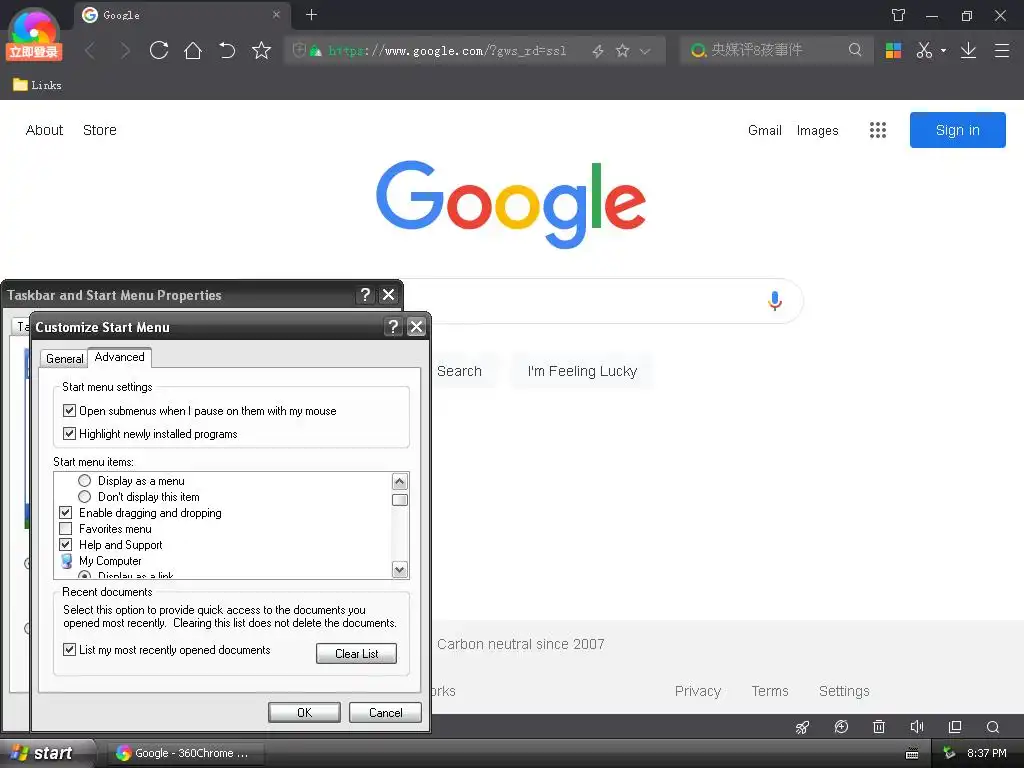The height and width of the screenshot is (768, 1024).
Task: Open the downloads arrow icon
Action: click(968, 50)
